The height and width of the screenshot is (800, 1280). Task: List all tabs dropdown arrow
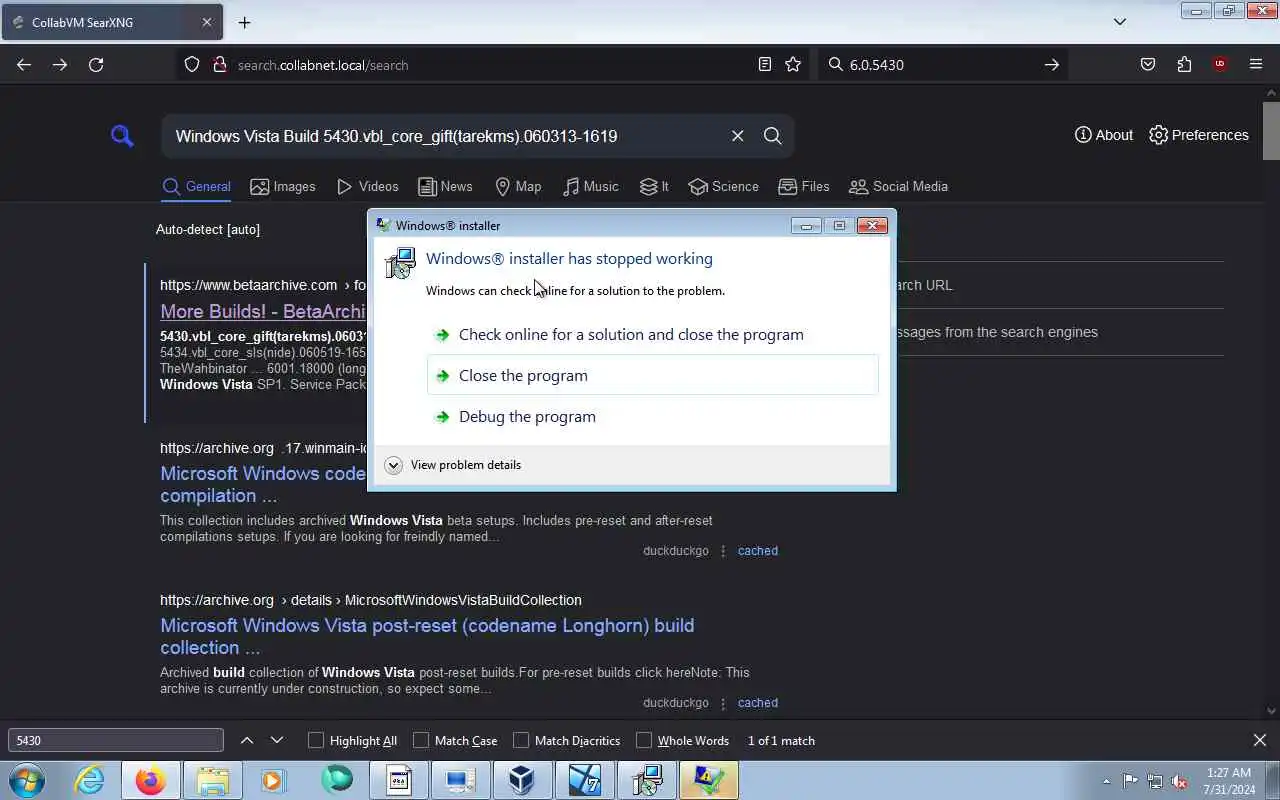[1120, 22]
